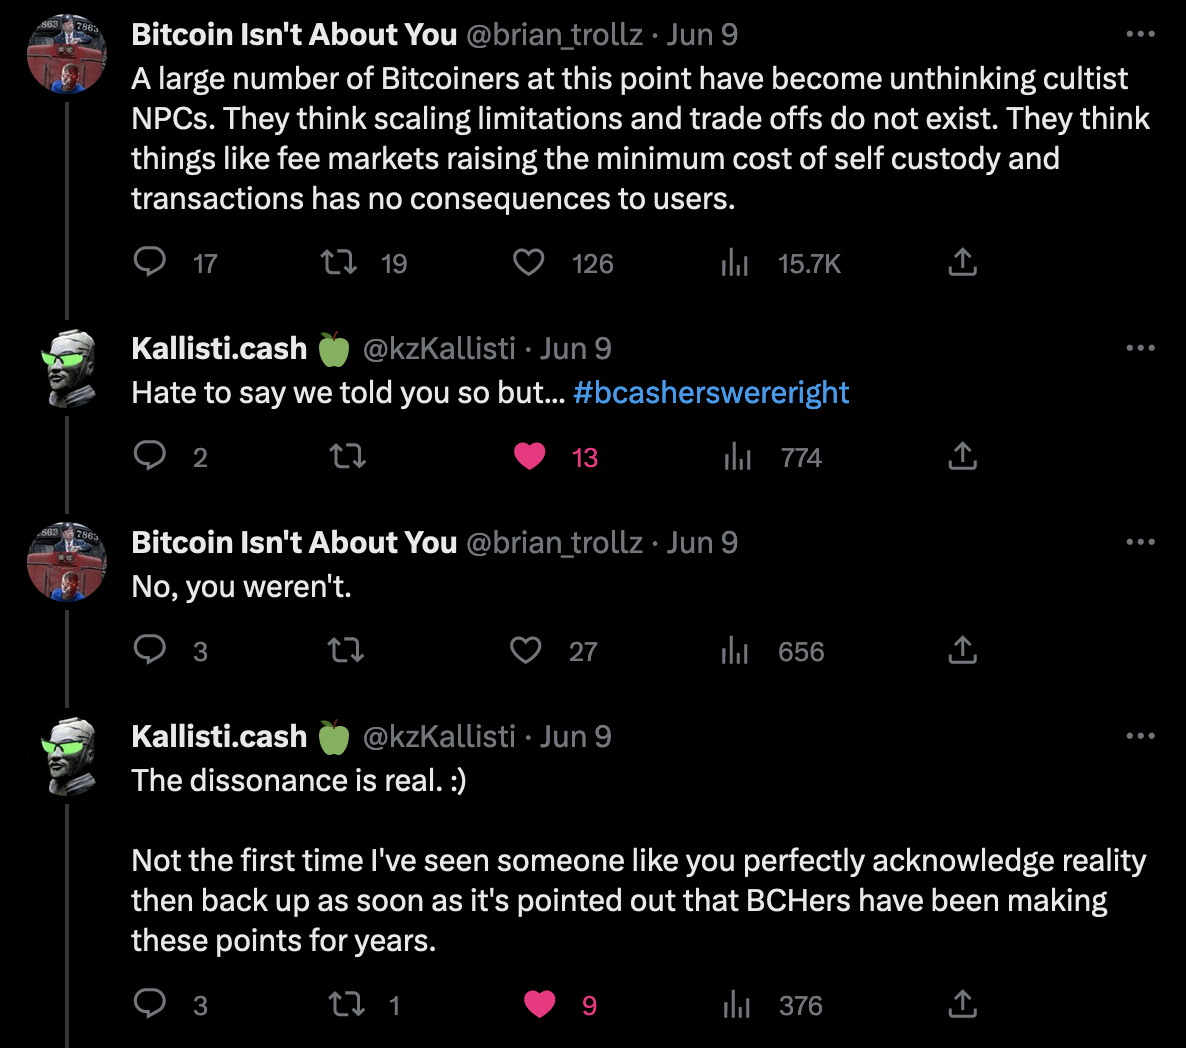Open the @brian_trollz handle on the first tweet

click(x=554, y=34)
